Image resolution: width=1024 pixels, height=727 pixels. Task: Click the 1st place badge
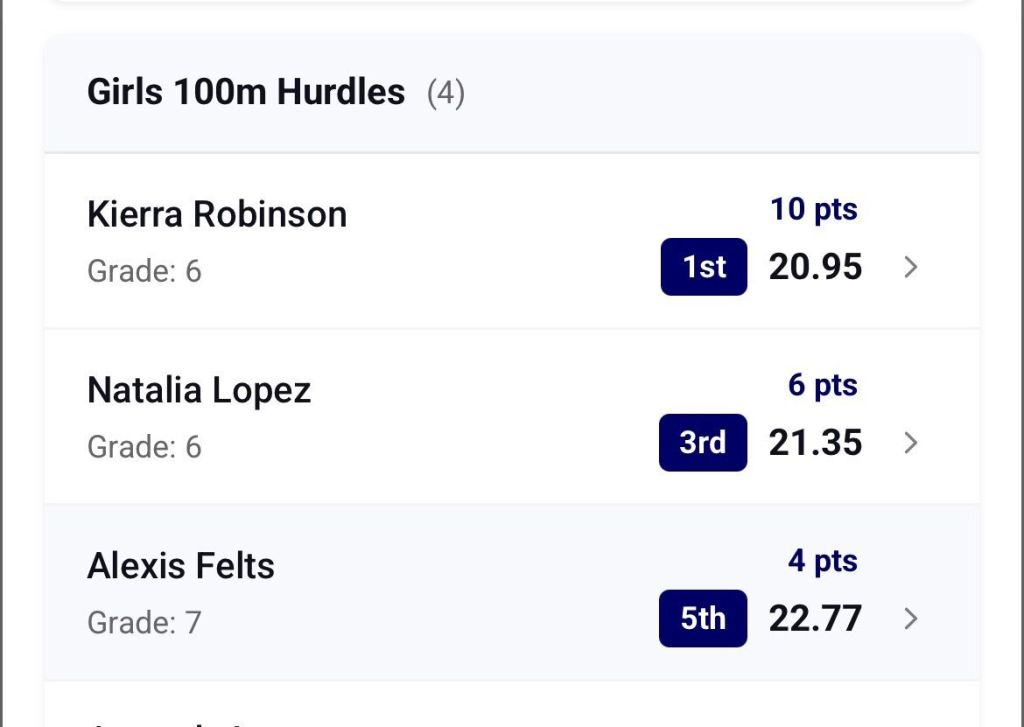pos(704,267)
